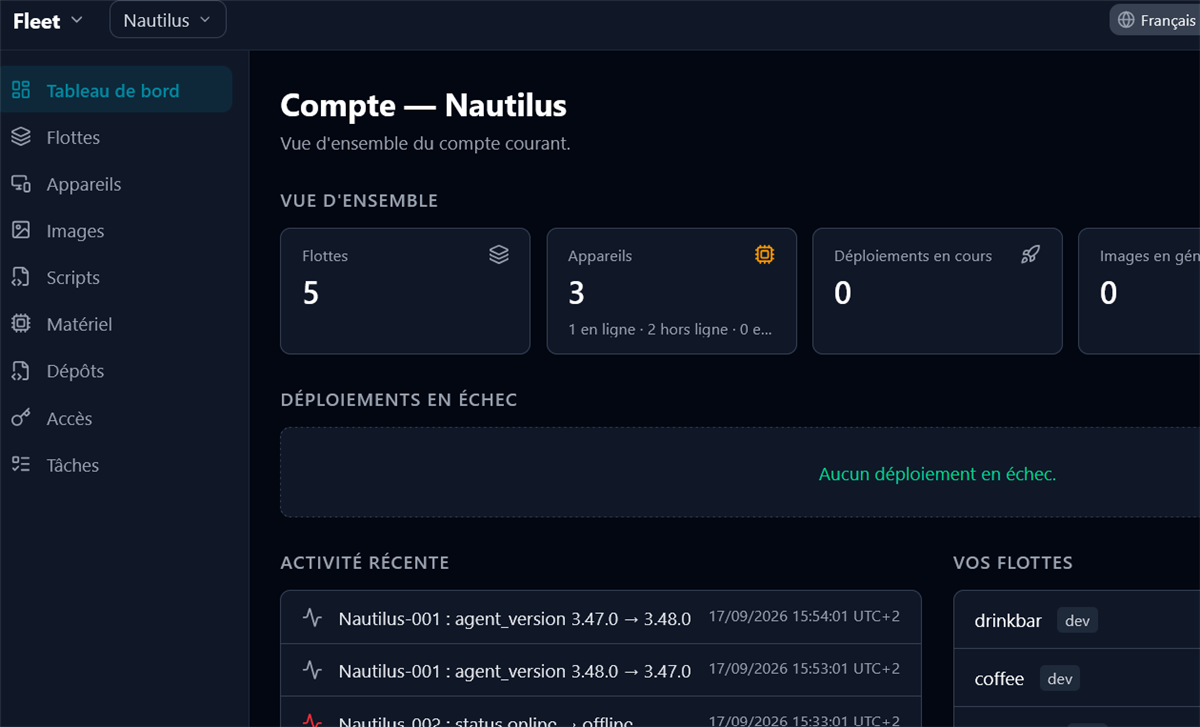Screen dimensions: 1200x727
Task: Click timestamp 17/09/2026 15:53:01 UTC+2
Action: (x=804, y=668)
